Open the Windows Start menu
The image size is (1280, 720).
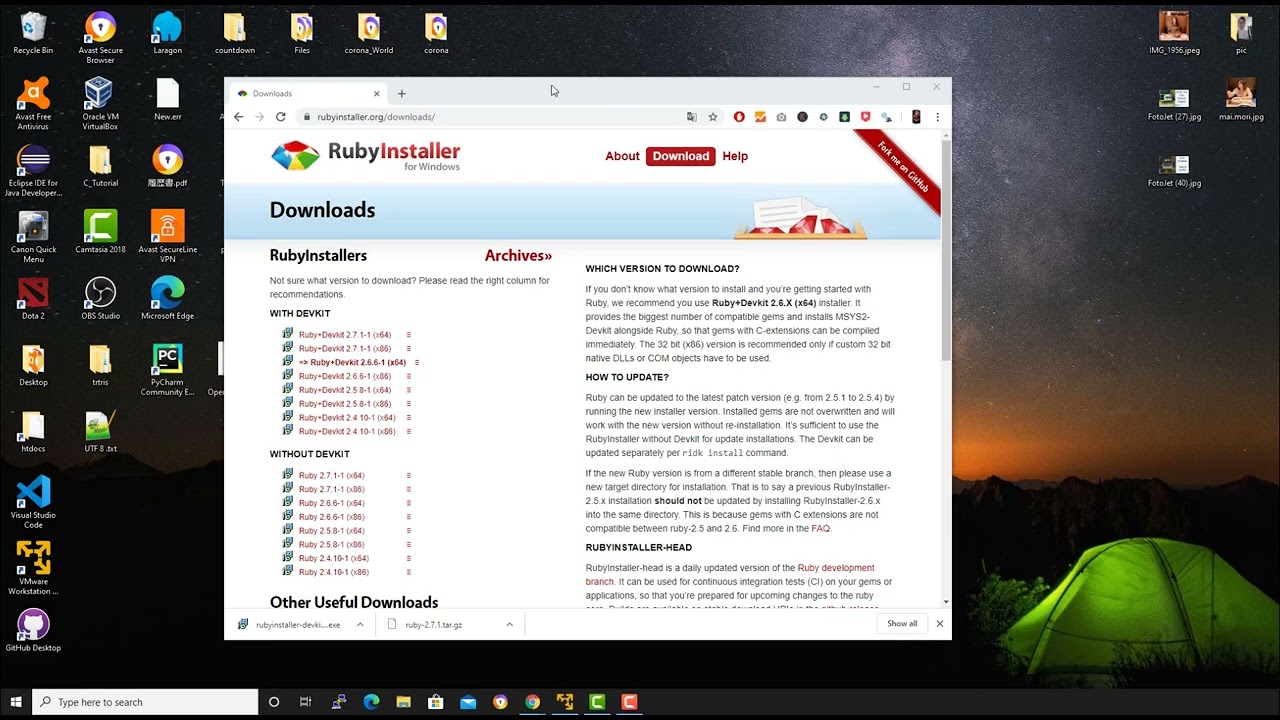[16, 702]
